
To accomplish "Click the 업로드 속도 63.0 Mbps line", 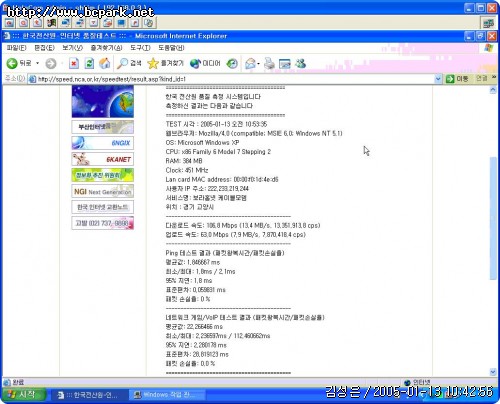I will pos(235,235).
